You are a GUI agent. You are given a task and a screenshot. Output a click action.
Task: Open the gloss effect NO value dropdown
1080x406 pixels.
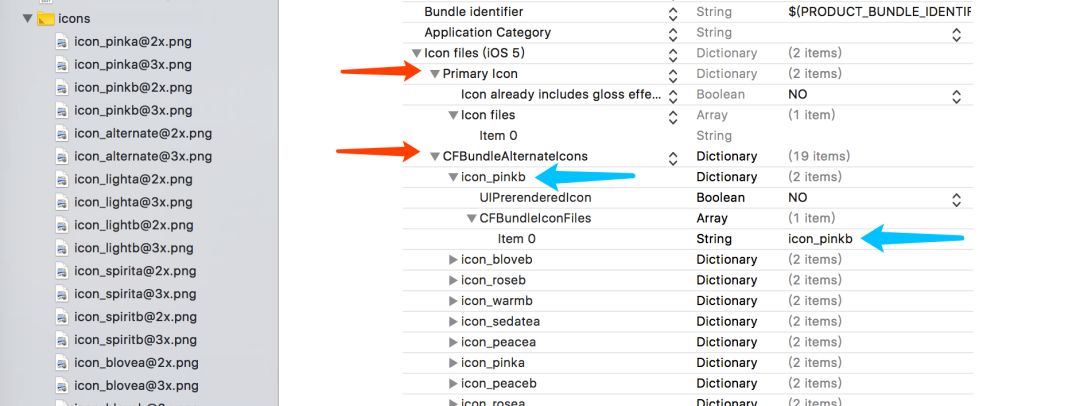(956, 97)
